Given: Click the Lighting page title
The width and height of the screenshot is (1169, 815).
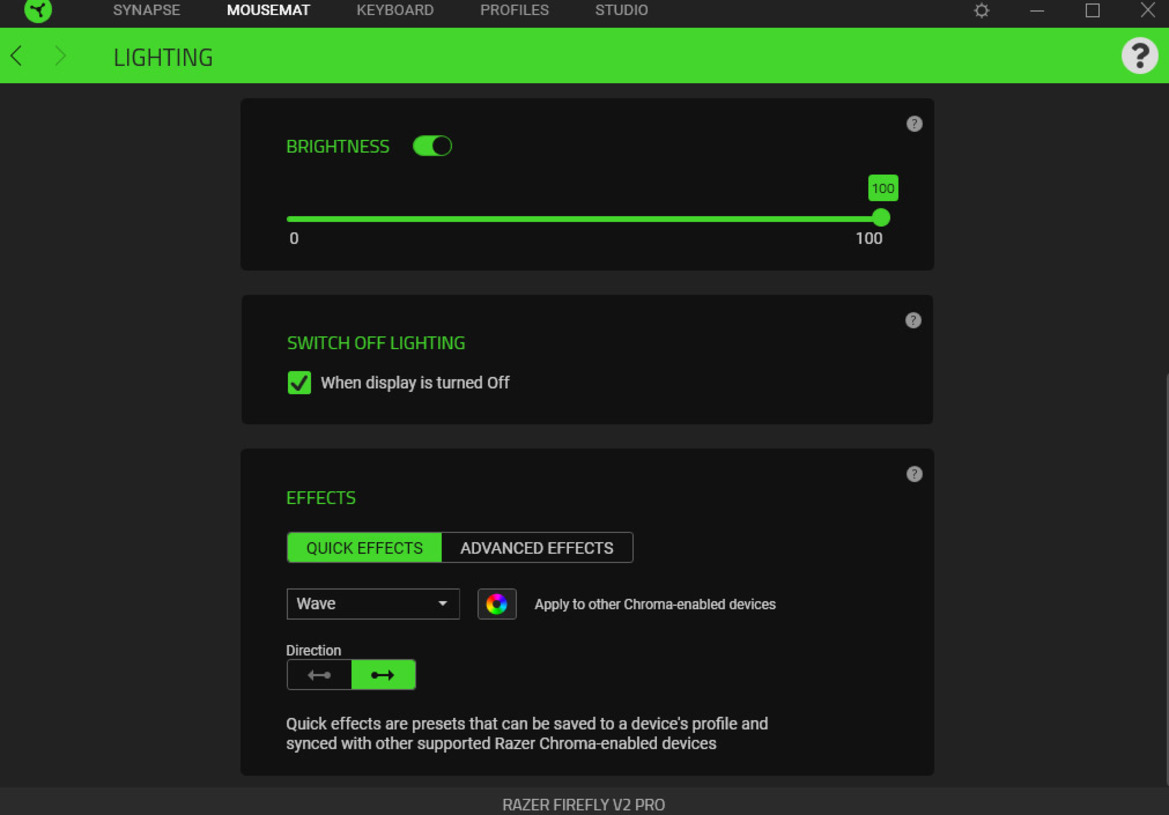Looking at the screenshot, I should pos(163,57).
